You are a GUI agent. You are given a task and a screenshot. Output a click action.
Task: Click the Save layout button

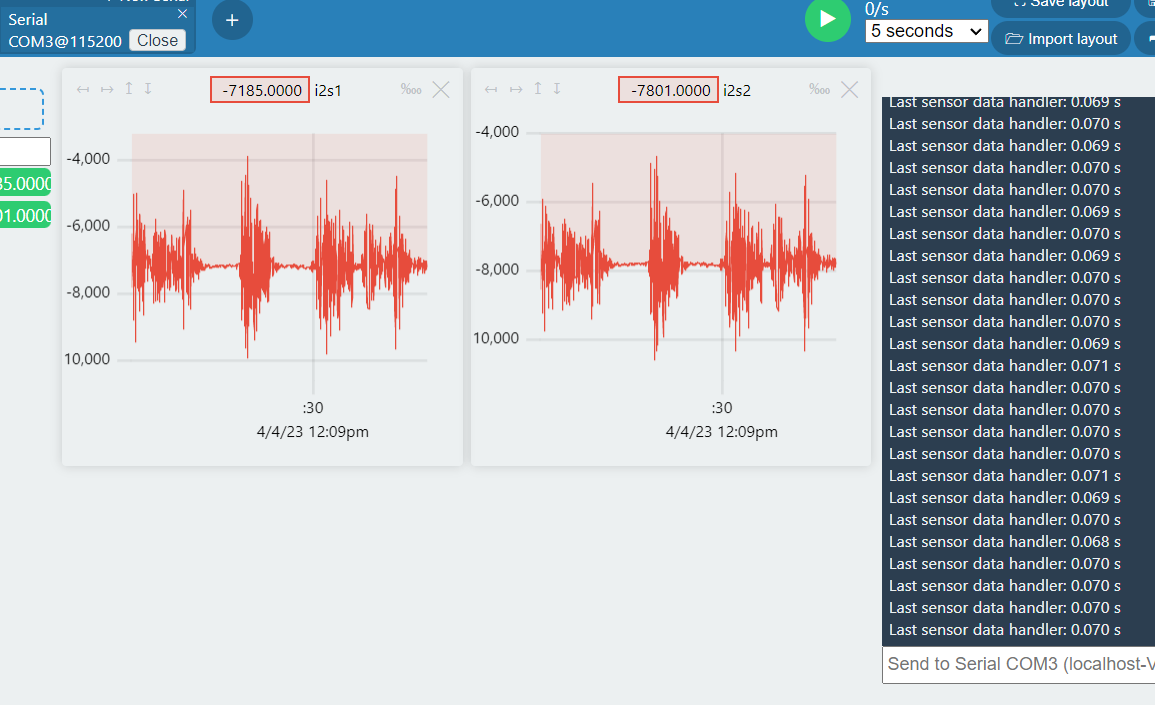point(1060,5)
